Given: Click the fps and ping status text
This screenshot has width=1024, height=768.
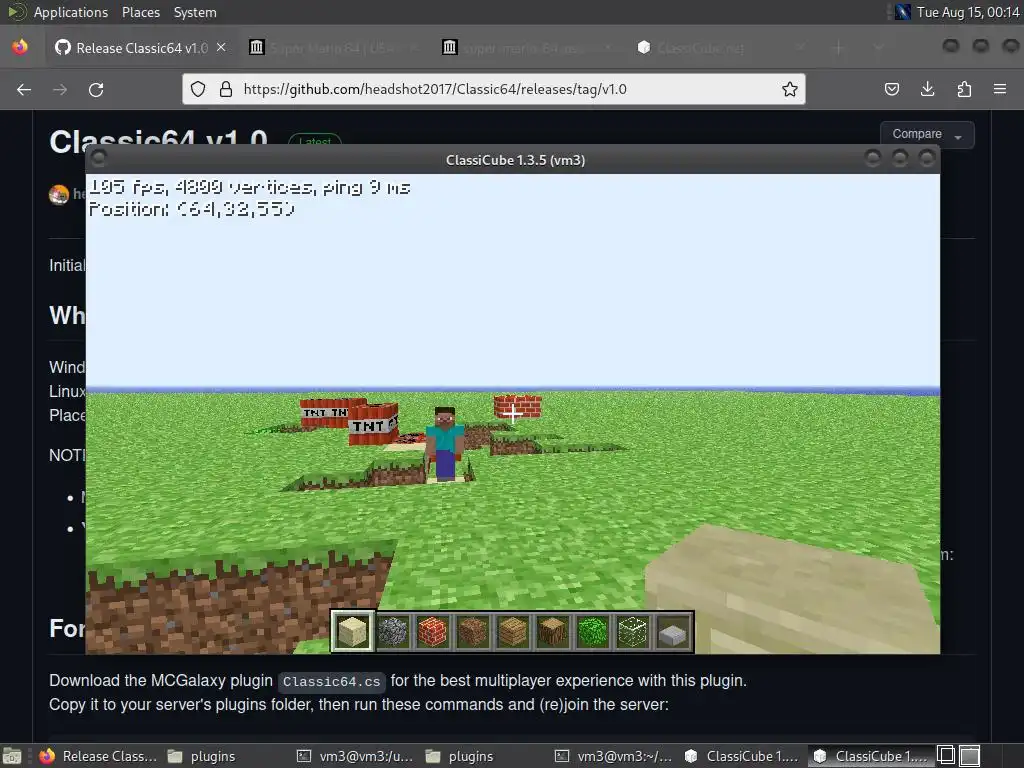Looking at the screenshot, I should click(x=249, y=188).
